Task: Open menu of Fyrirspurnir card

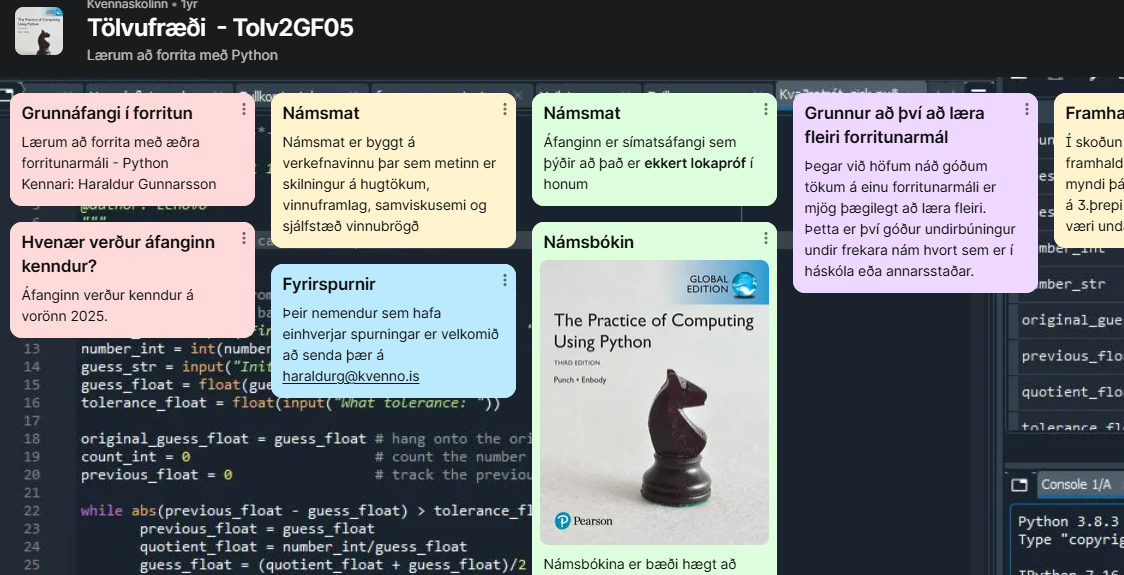Action: [x=505, y=280]
